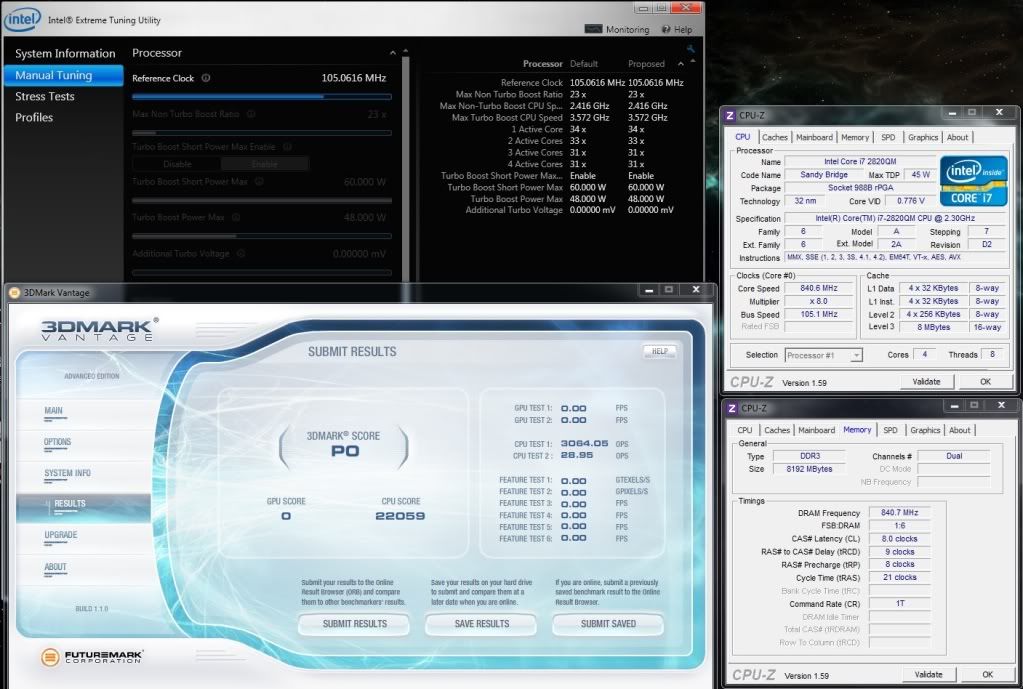Click the Help question mark icon in Intel XTU
The width and height of the screenshot is (1023, 689).
665,29
